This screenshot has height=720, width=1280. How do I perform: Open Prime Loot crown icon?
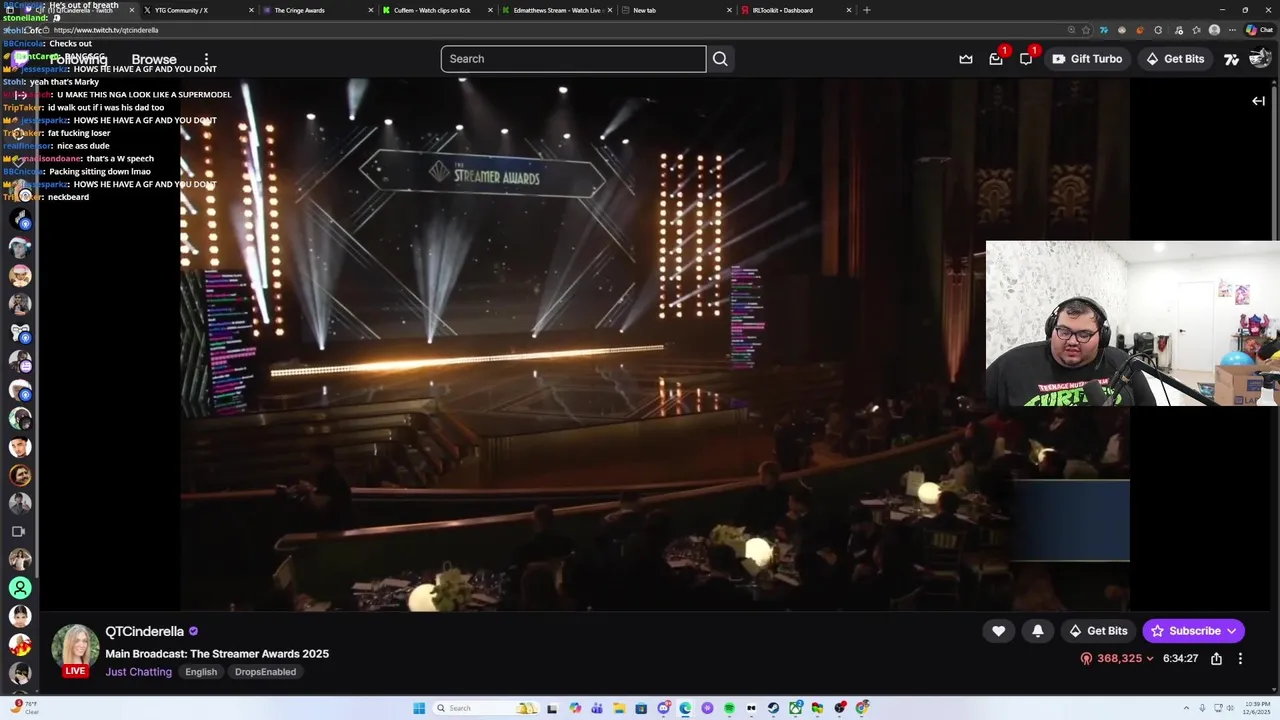tap(966, 59)
